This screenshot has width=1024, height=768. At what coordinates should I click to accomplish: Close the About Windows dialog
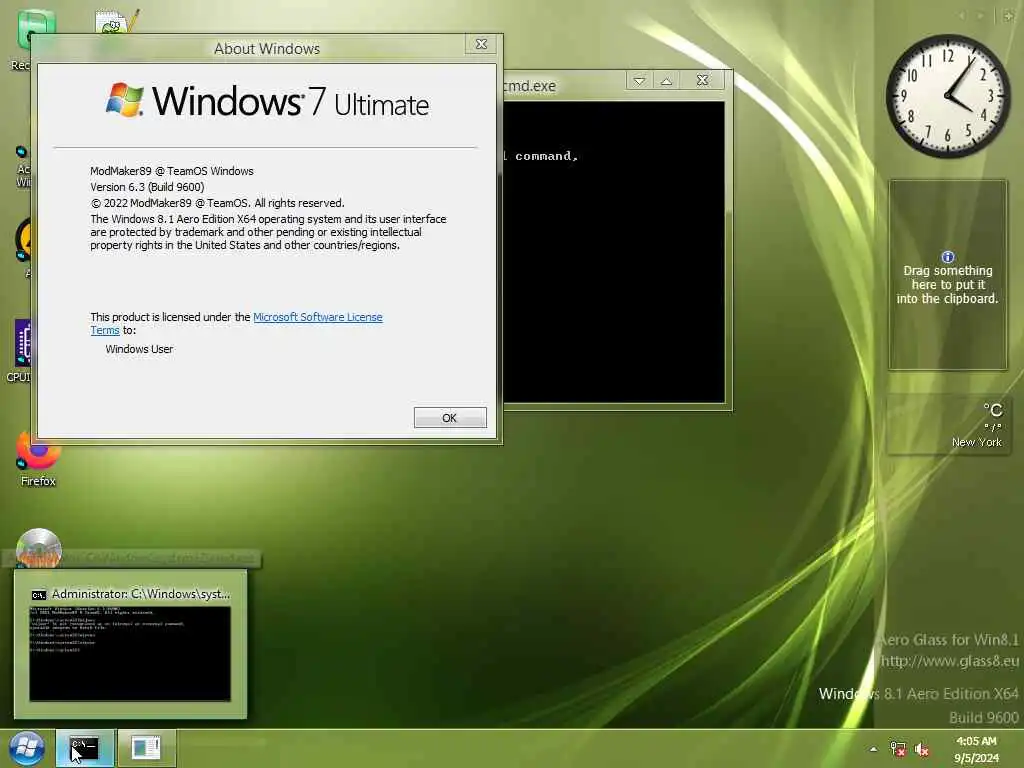click(481, 44)
